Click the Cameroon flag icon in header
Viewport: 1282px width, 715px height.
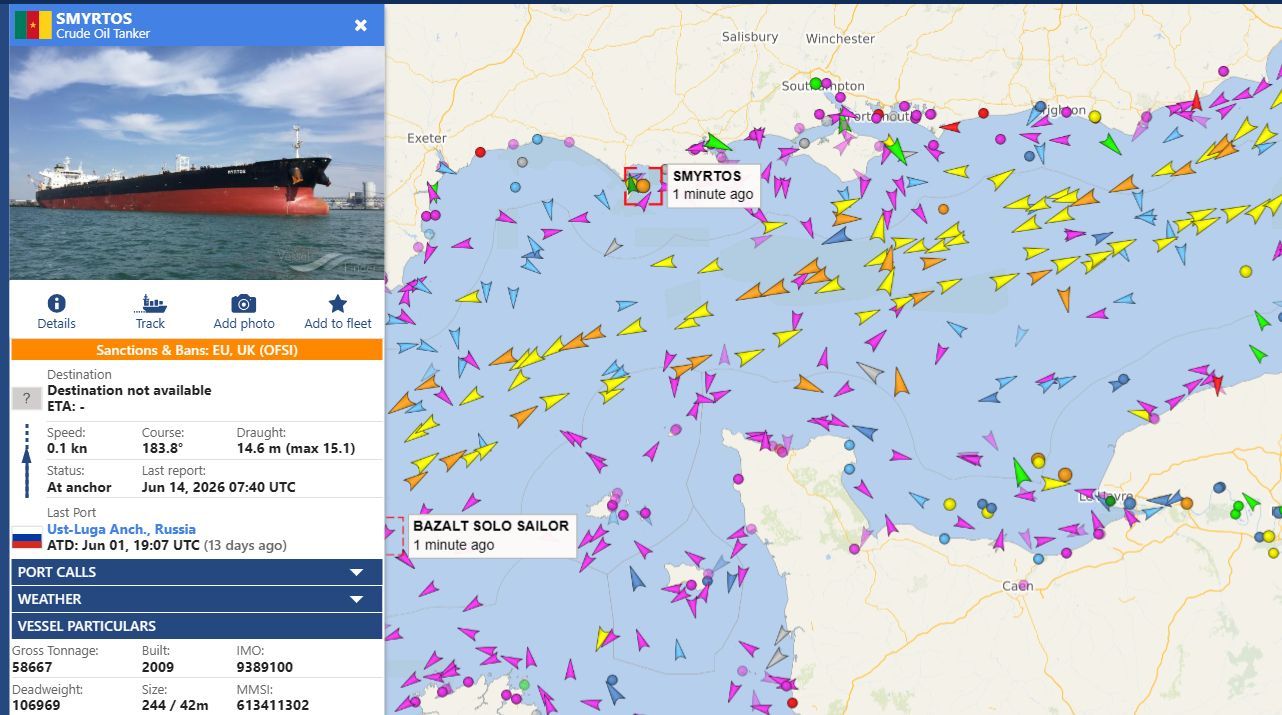[33, 25]
